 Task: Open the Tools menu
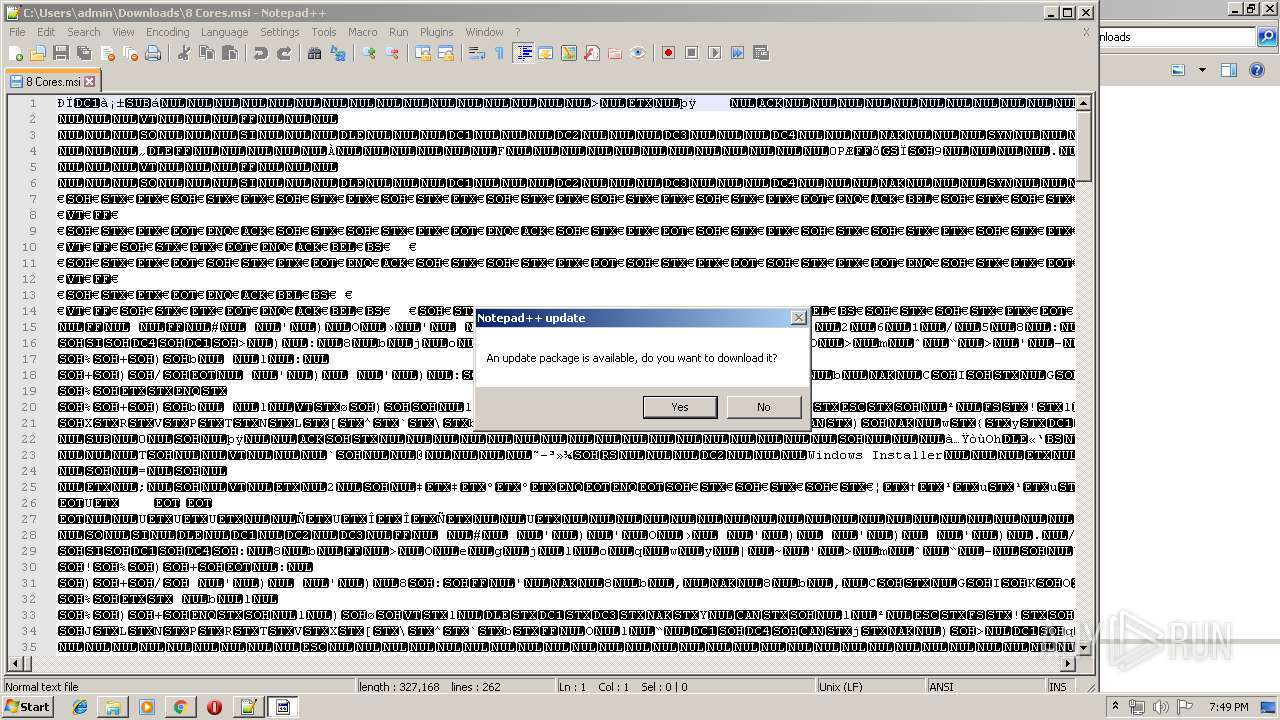click(x=324, y=32)
